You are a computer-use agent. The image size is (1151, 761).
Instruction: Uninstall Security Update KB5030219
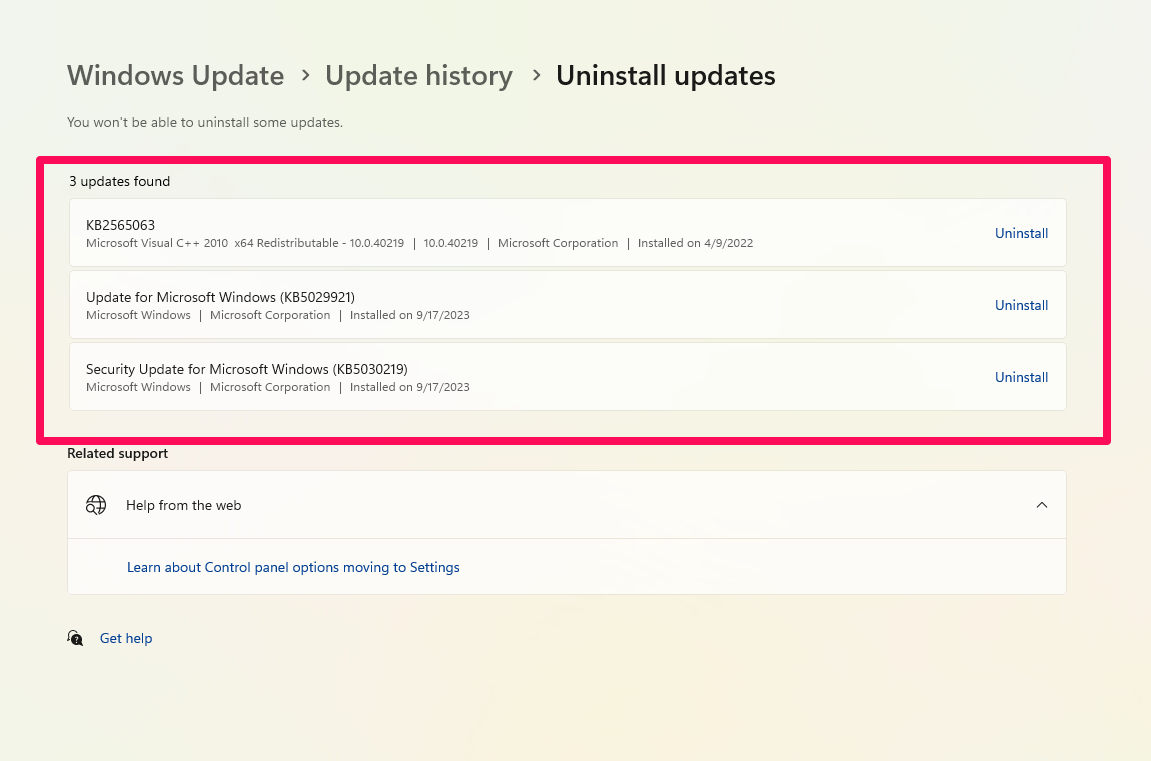point(1021,376)
